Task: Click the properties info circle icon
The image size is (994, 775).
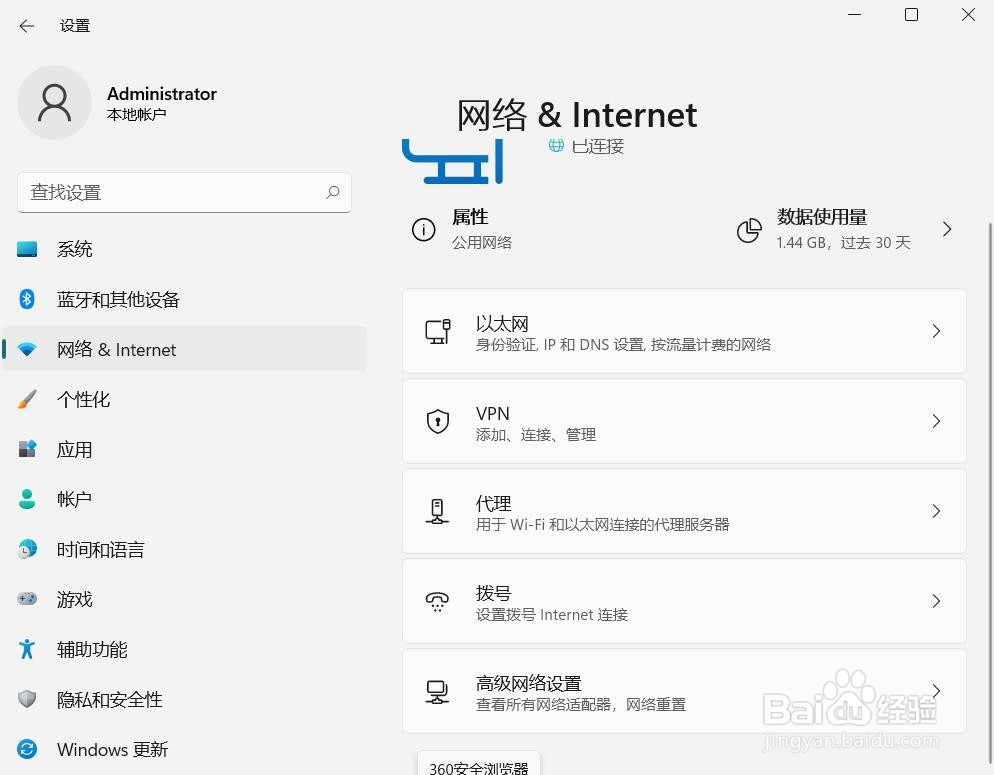Action: click(x=423, y=229)
